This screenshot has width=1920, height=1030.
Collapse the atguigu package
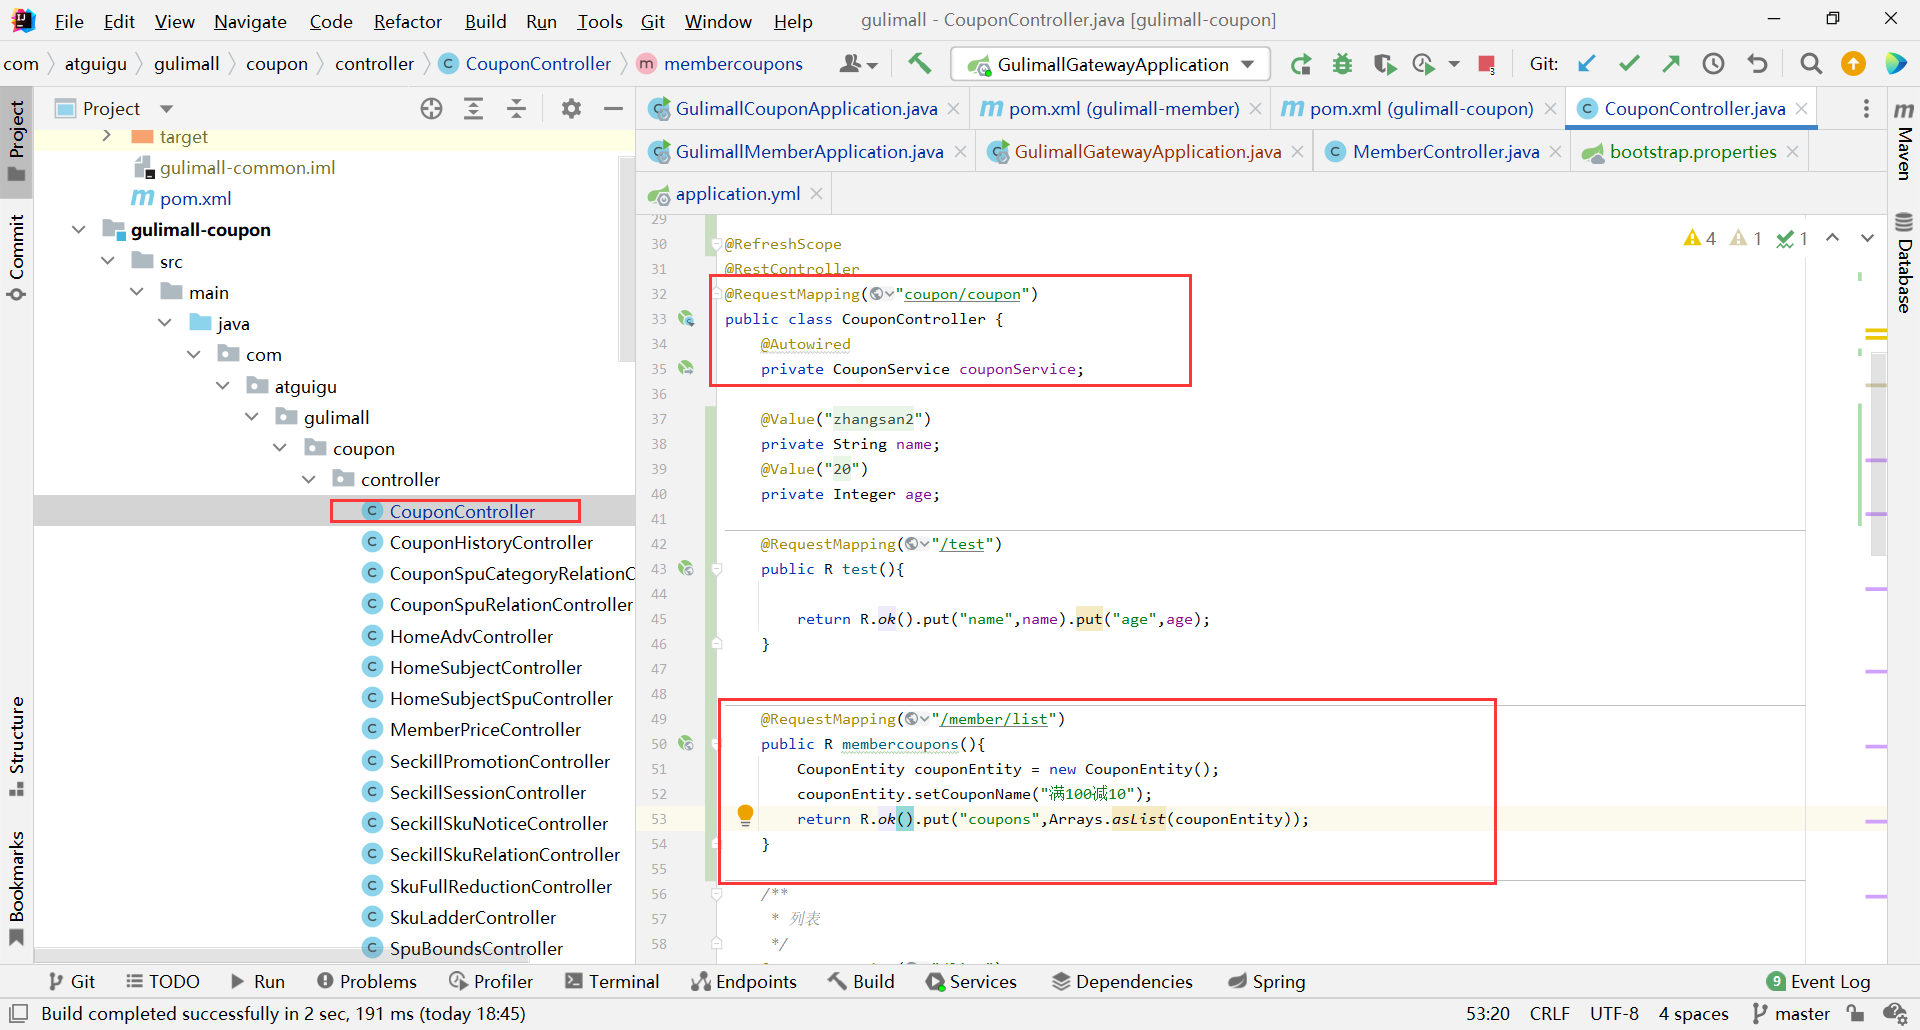[x=223, y=386]
